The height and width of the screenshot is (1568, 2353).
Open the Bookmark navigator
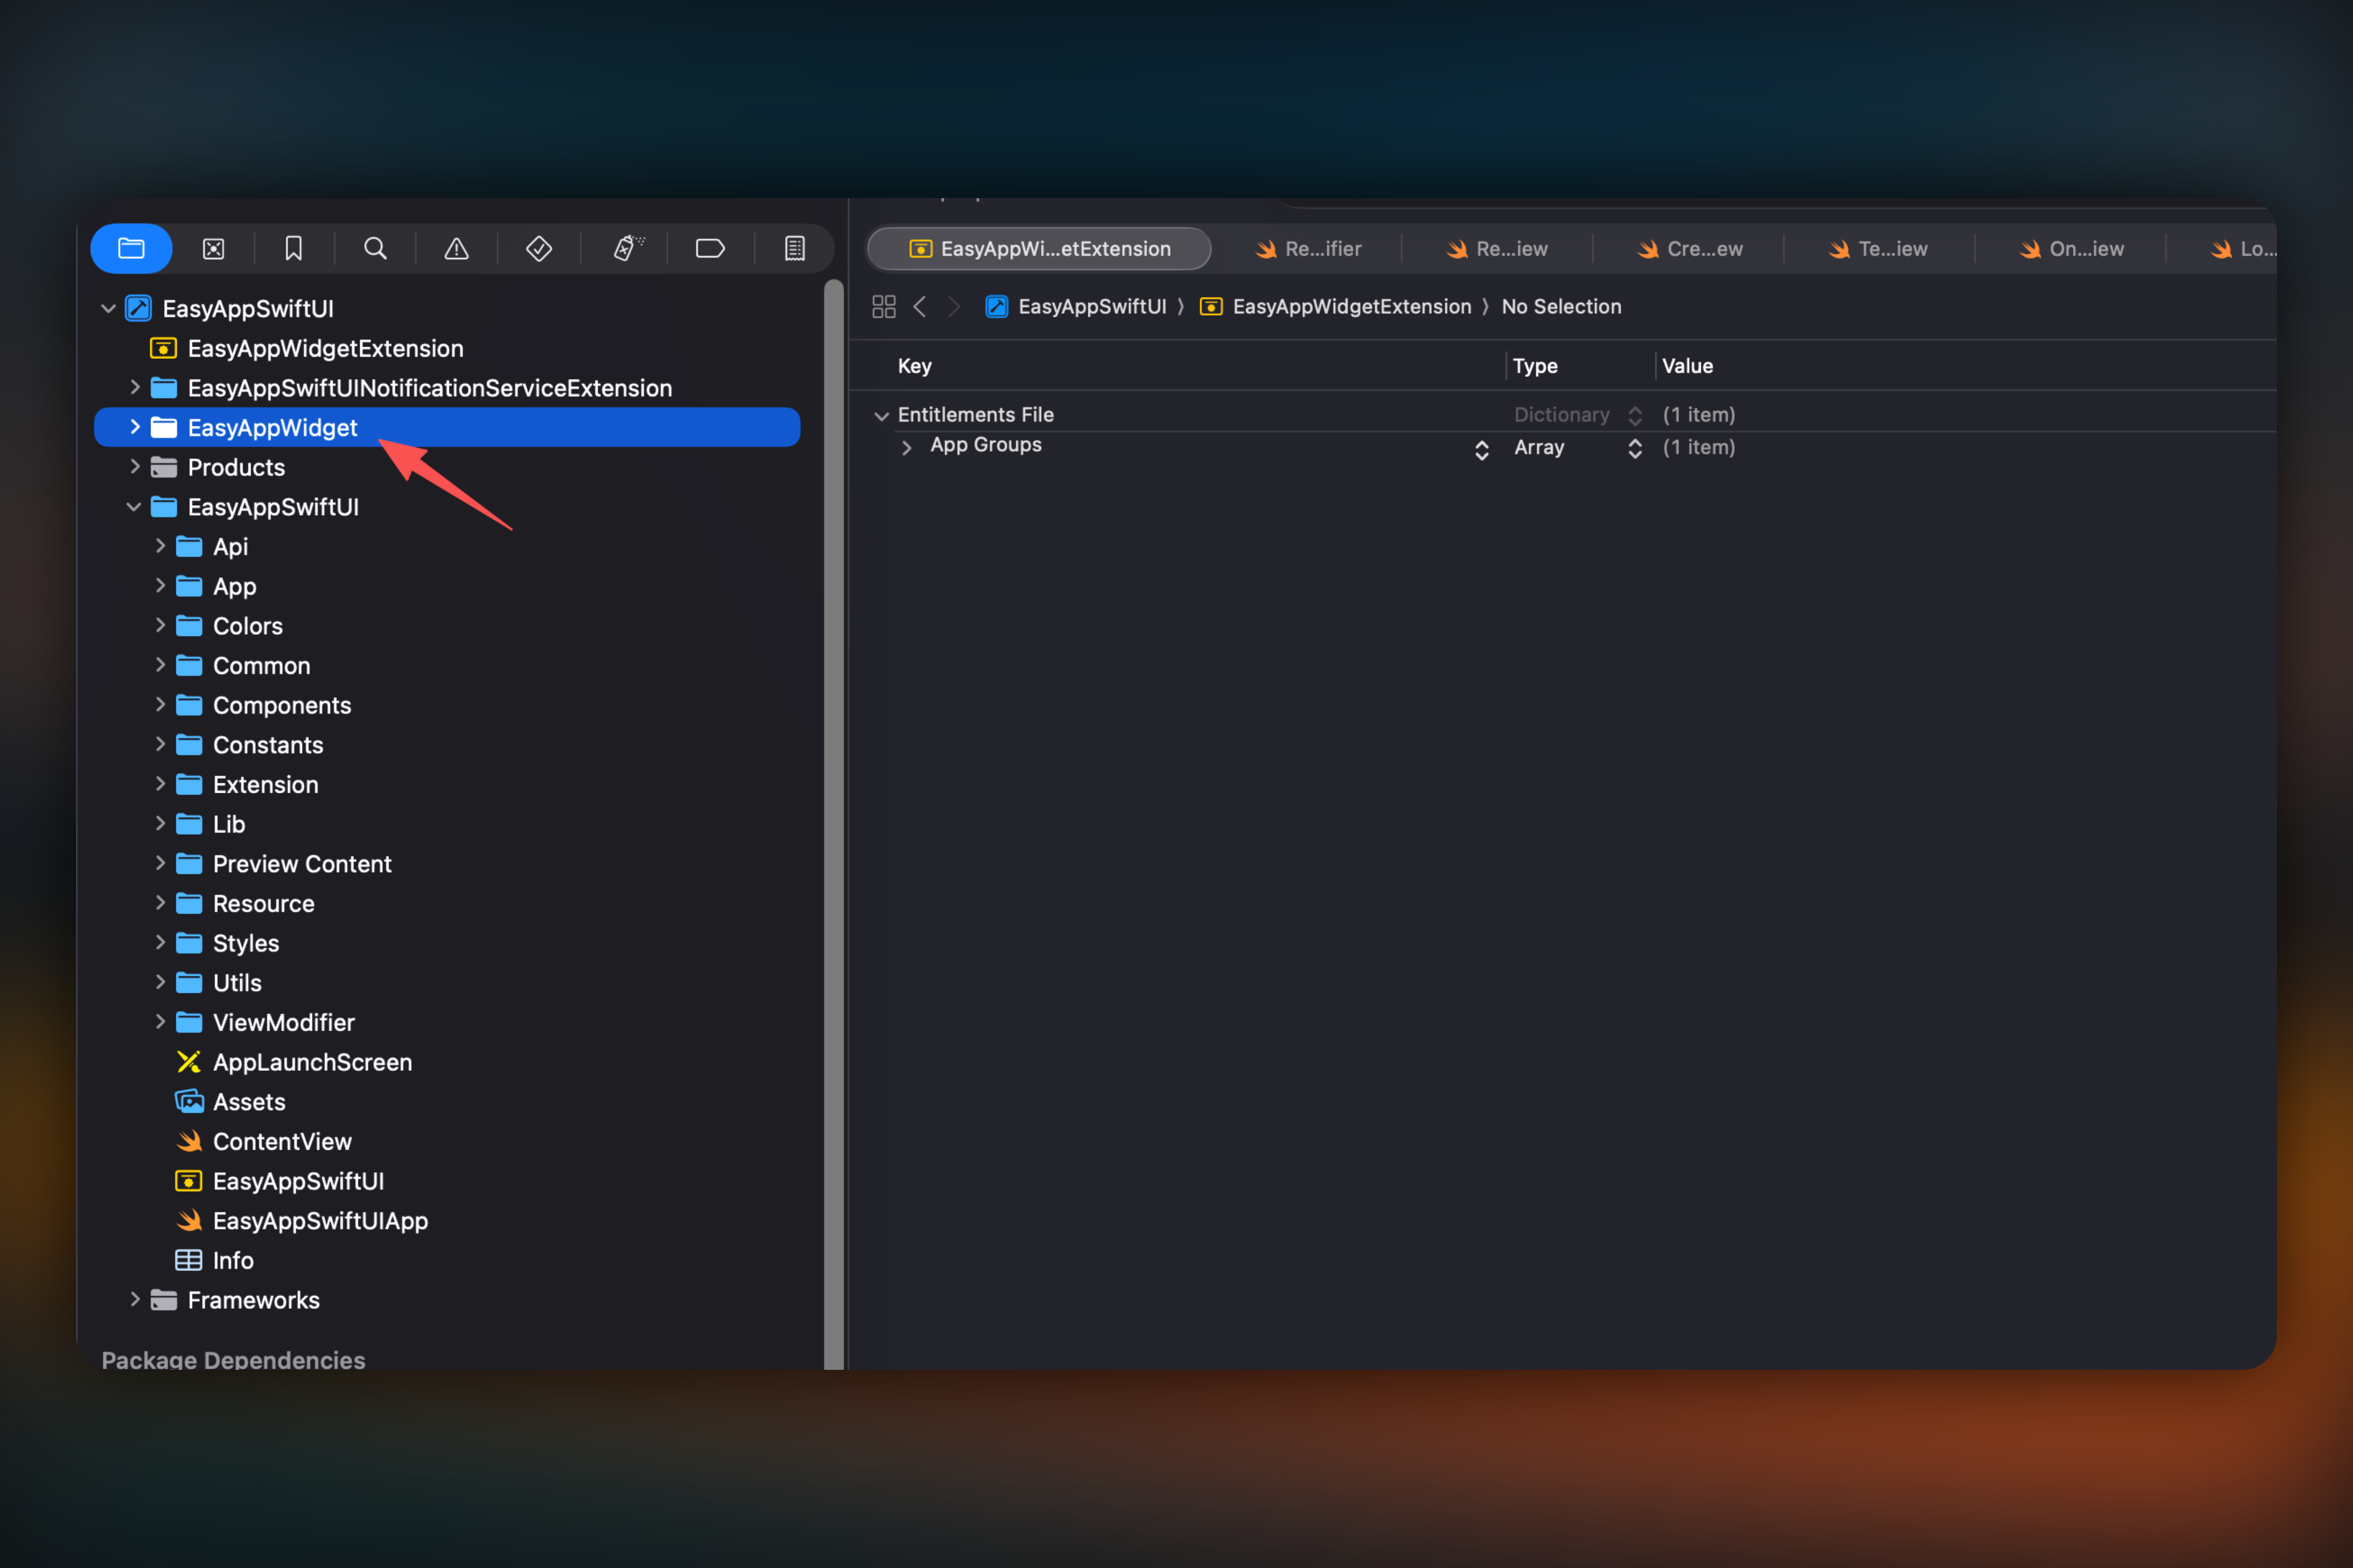[x=294, y=248]
